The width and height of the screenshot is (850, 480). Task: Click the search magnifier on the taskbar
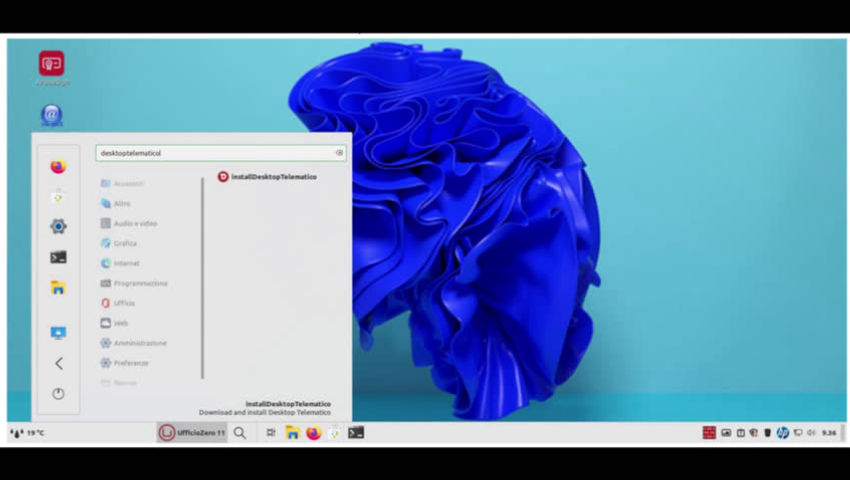coord(240,433)
